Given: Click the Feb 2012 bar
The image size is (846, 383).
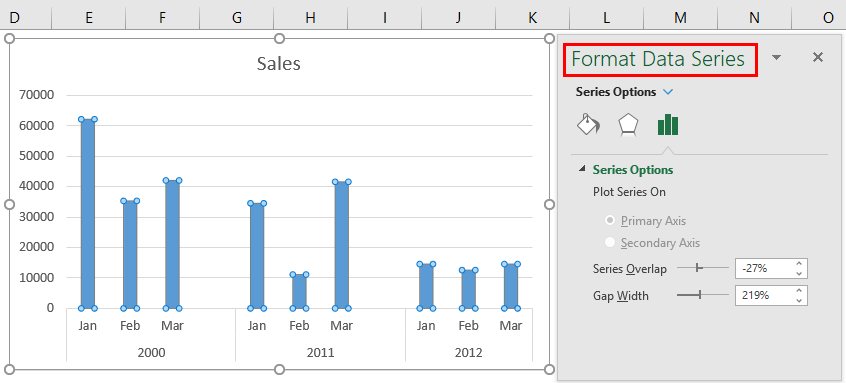Looking at the screenshot, I should click(x=468, y=289).
